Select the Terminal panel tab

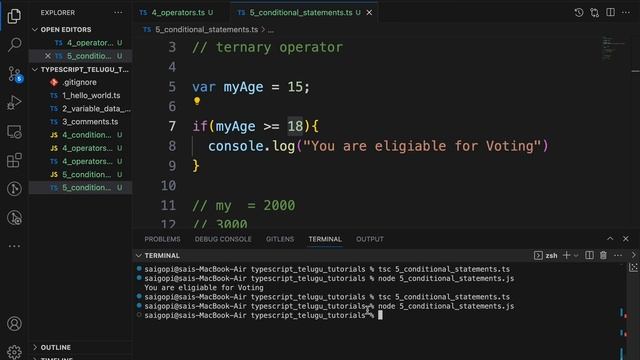coord(325,239)
